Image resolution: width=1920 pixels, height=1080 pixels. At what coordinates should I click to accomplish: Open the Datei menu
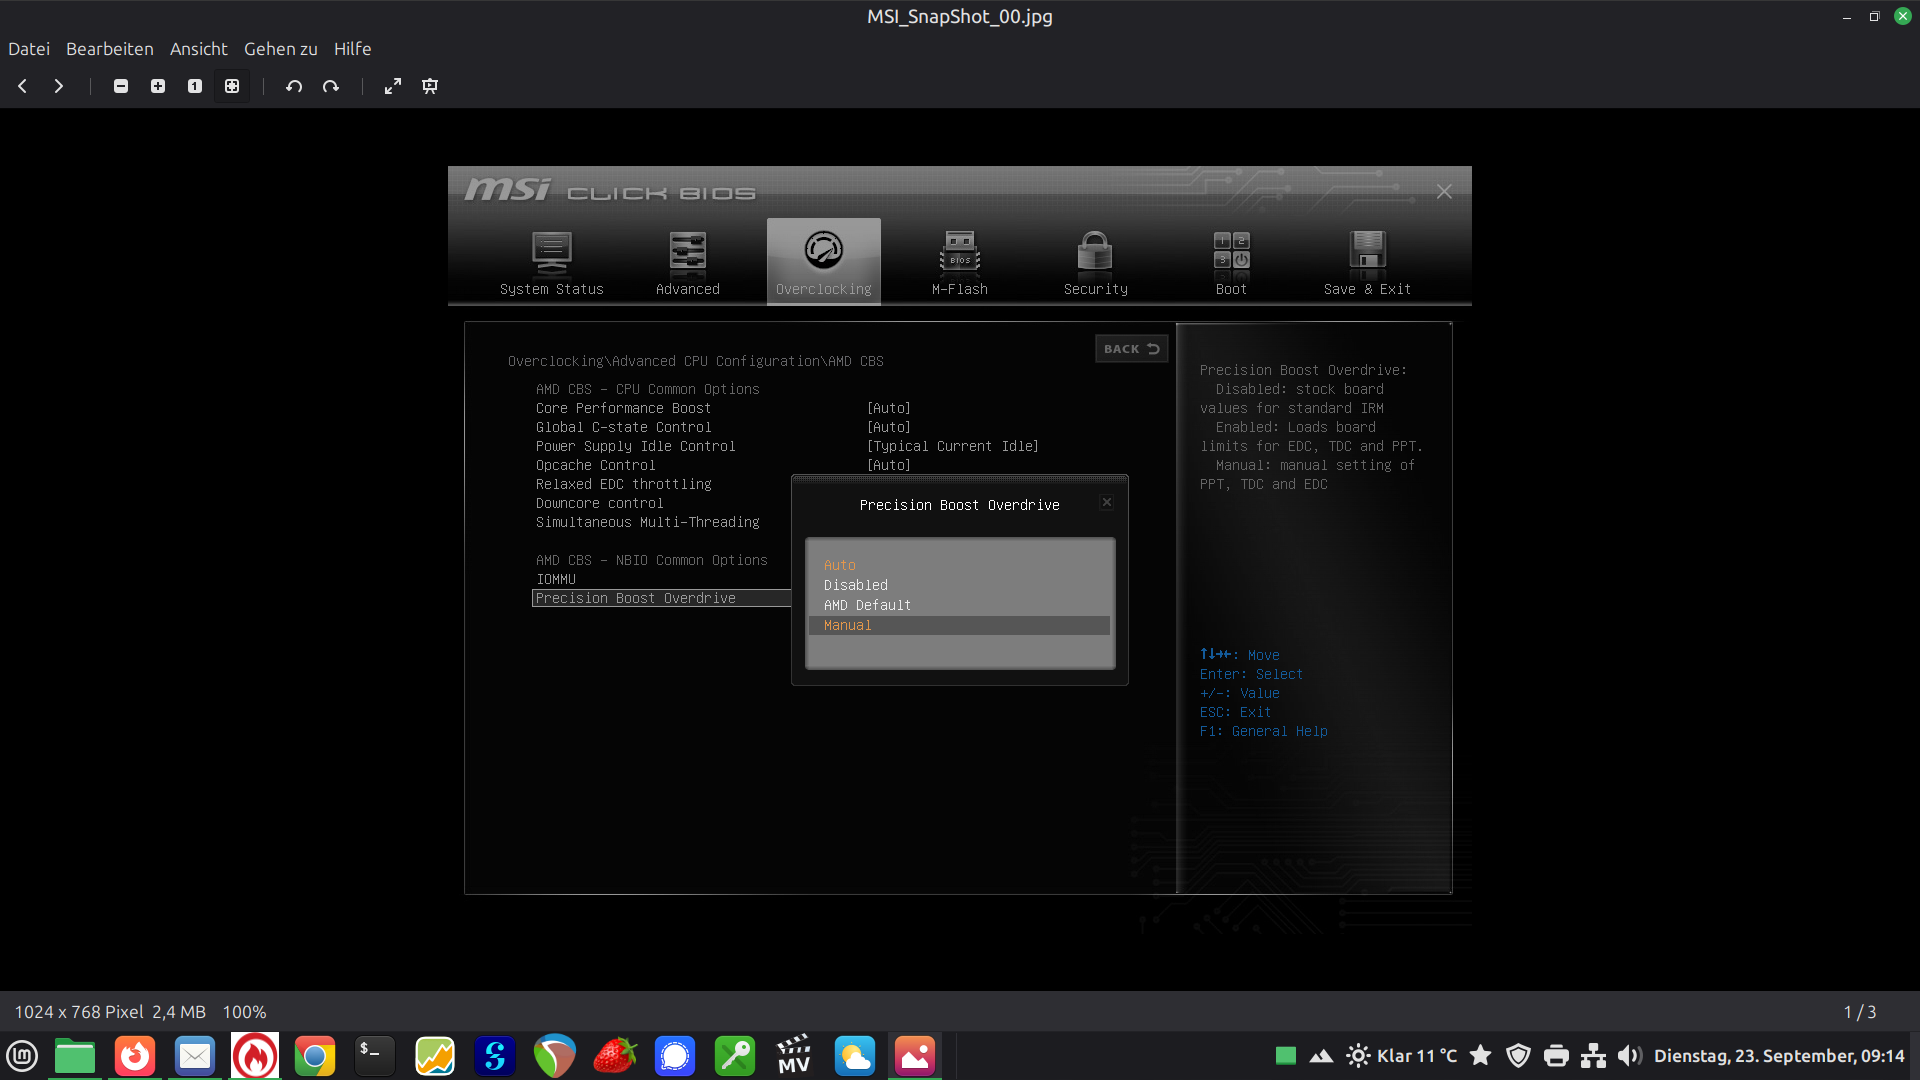[x=29, y=49]
